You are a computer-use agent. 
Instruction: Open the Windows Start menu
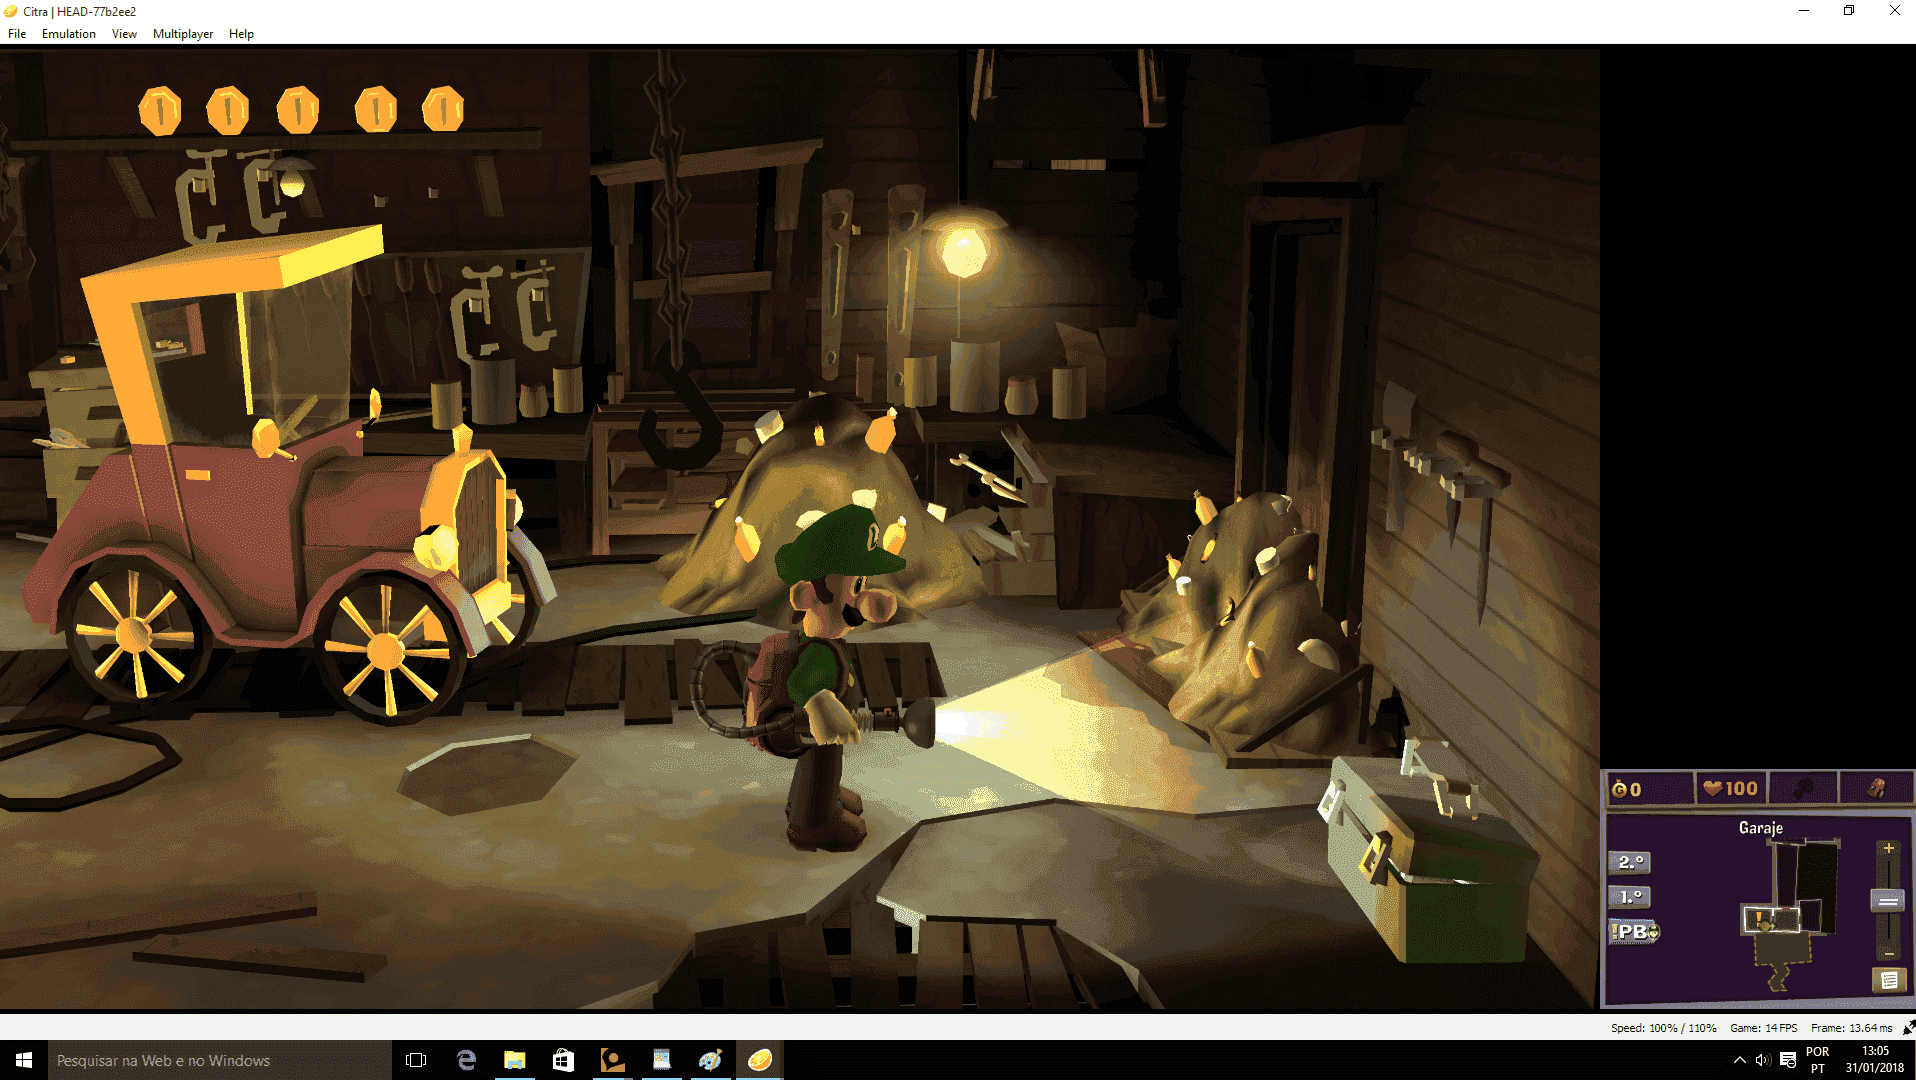click(x=24, y=1060)
